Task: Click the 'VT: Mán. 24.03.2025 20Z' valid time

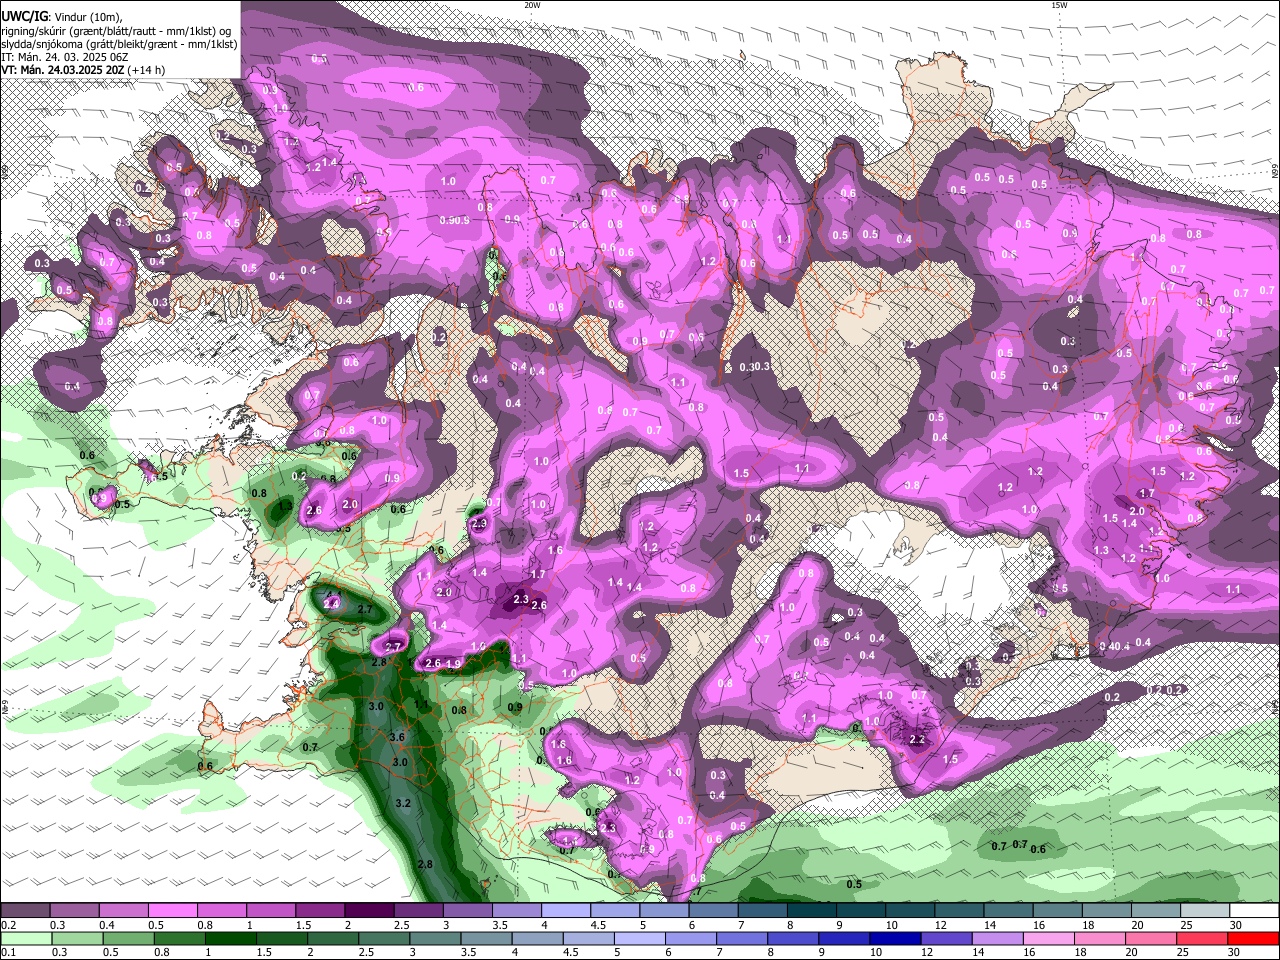Action: [63, 70]
